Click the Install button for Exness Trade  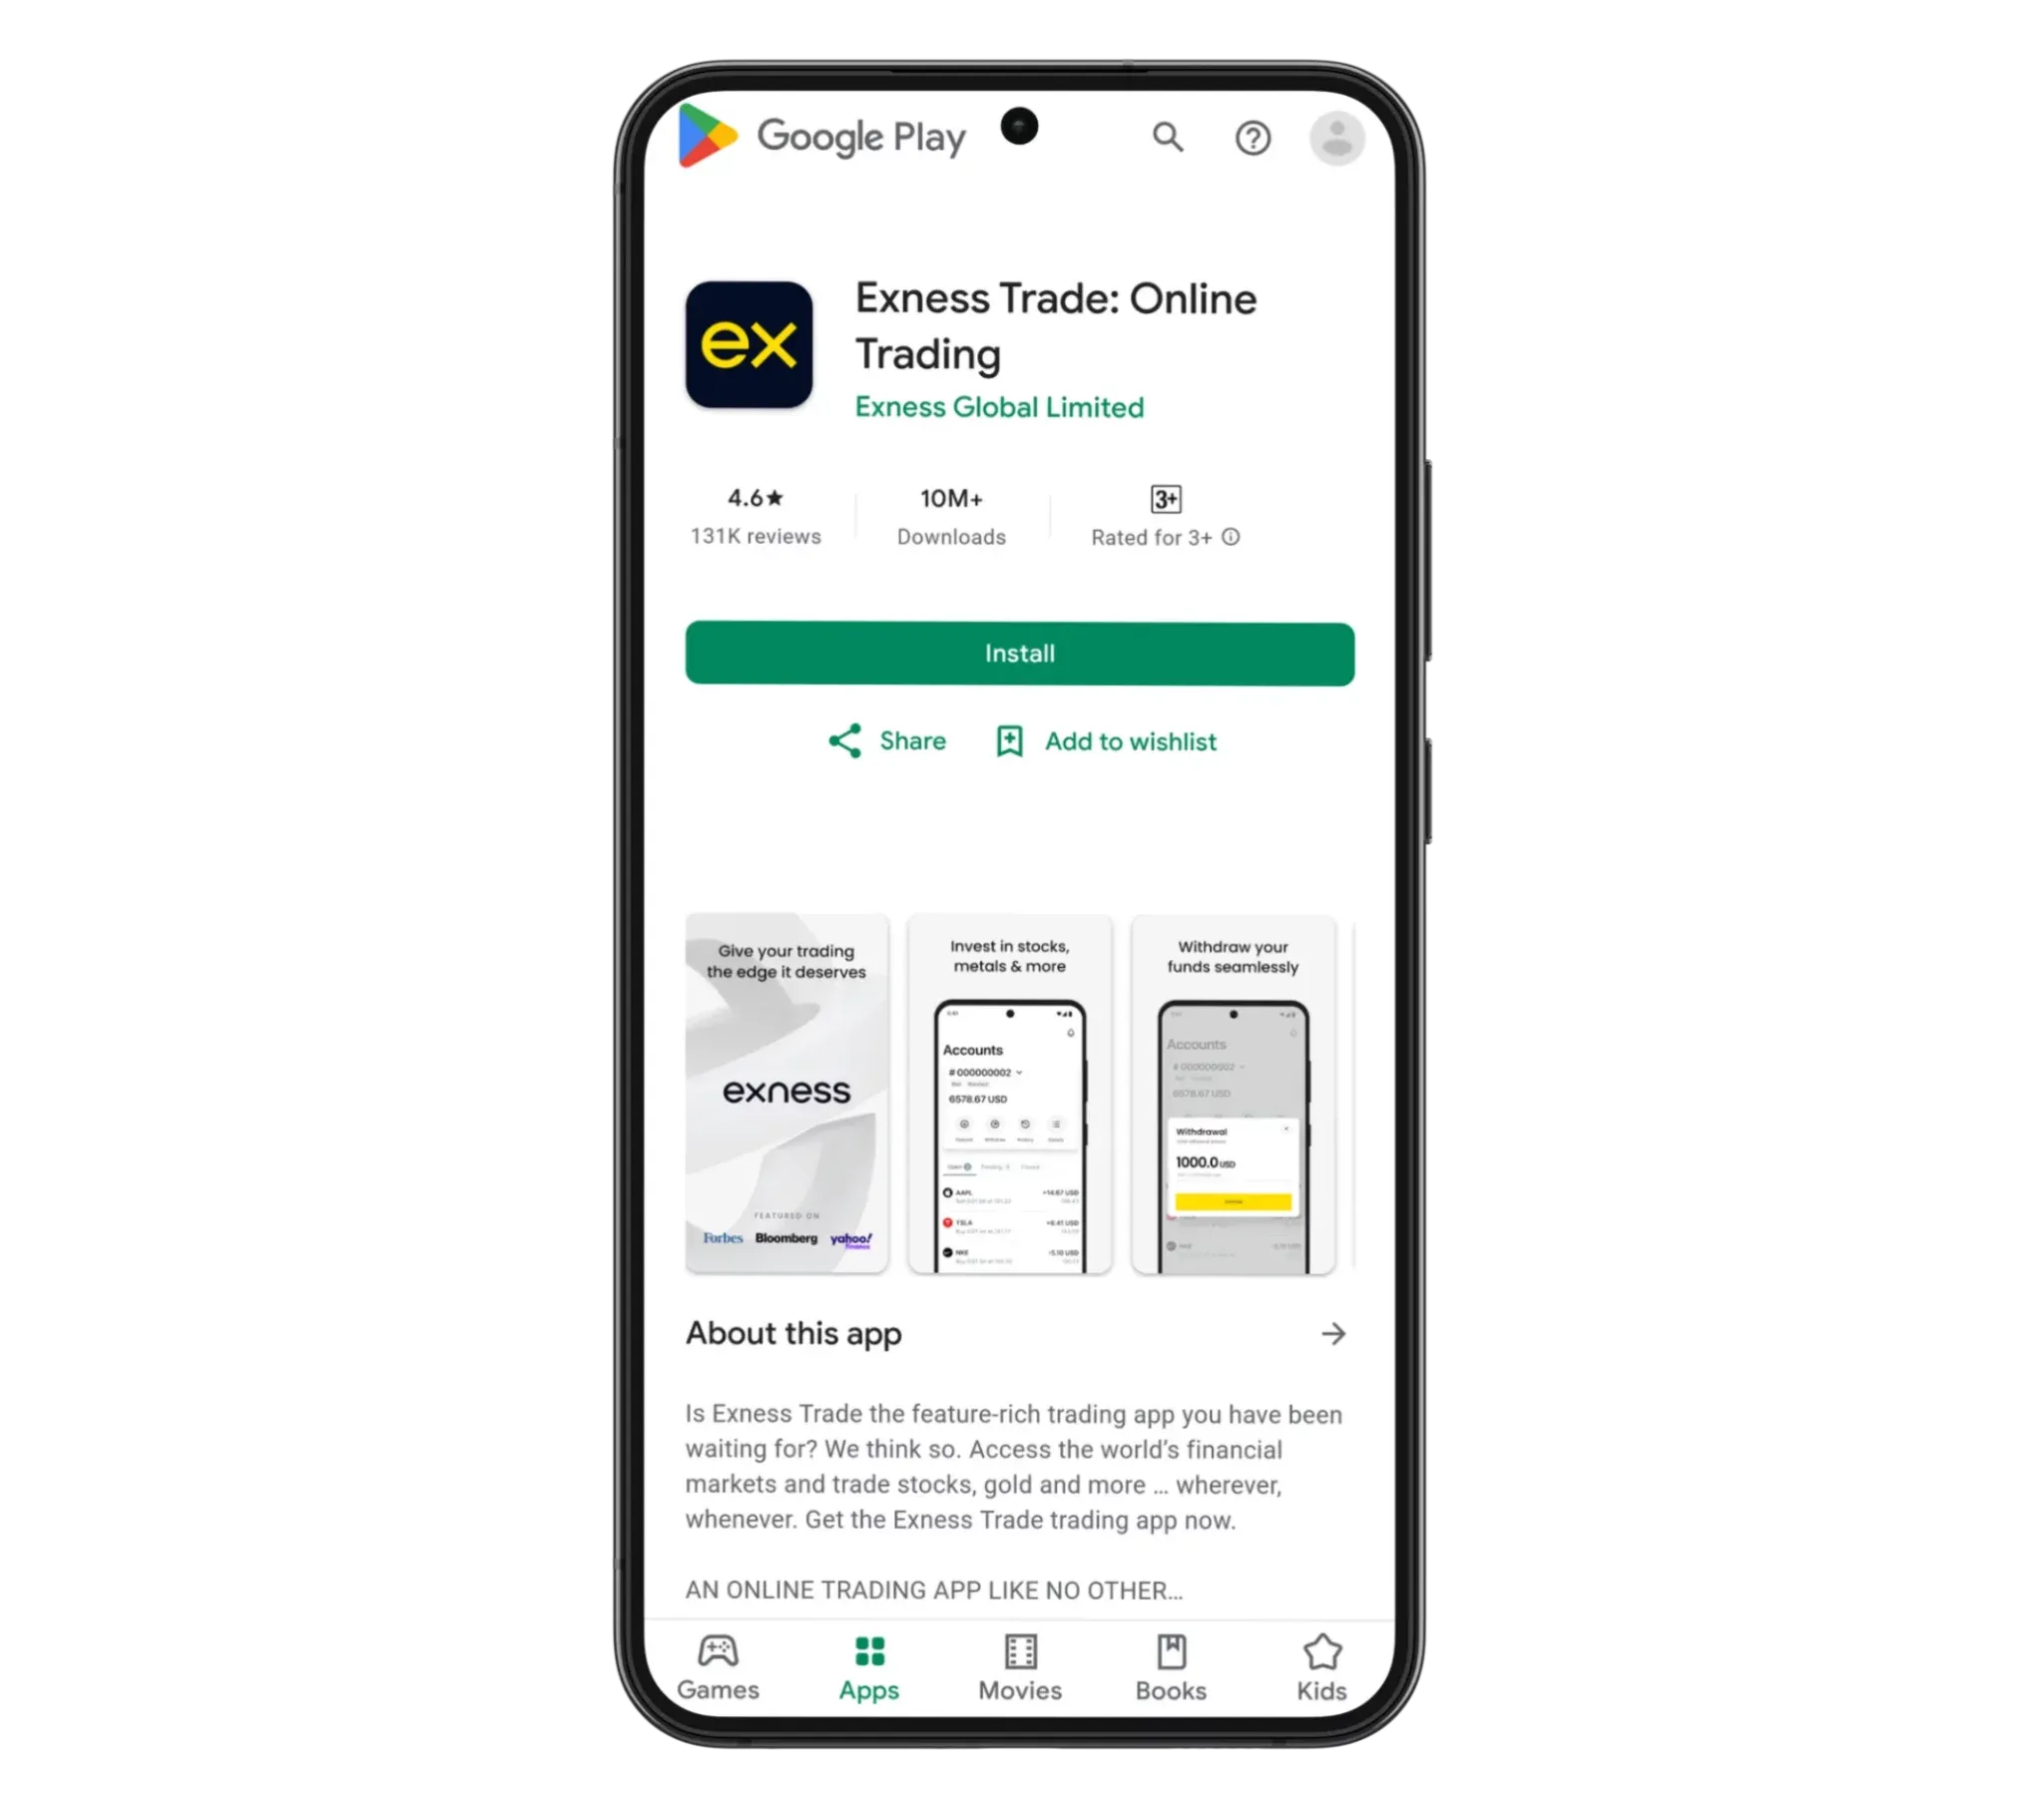(1020, 652)
